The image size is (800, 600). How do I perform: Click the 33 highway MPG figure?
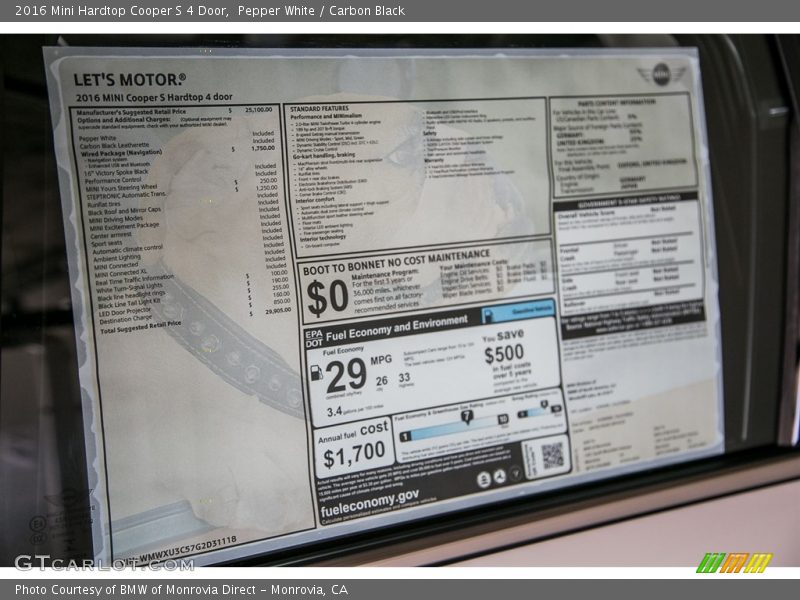tap(404, 377)
